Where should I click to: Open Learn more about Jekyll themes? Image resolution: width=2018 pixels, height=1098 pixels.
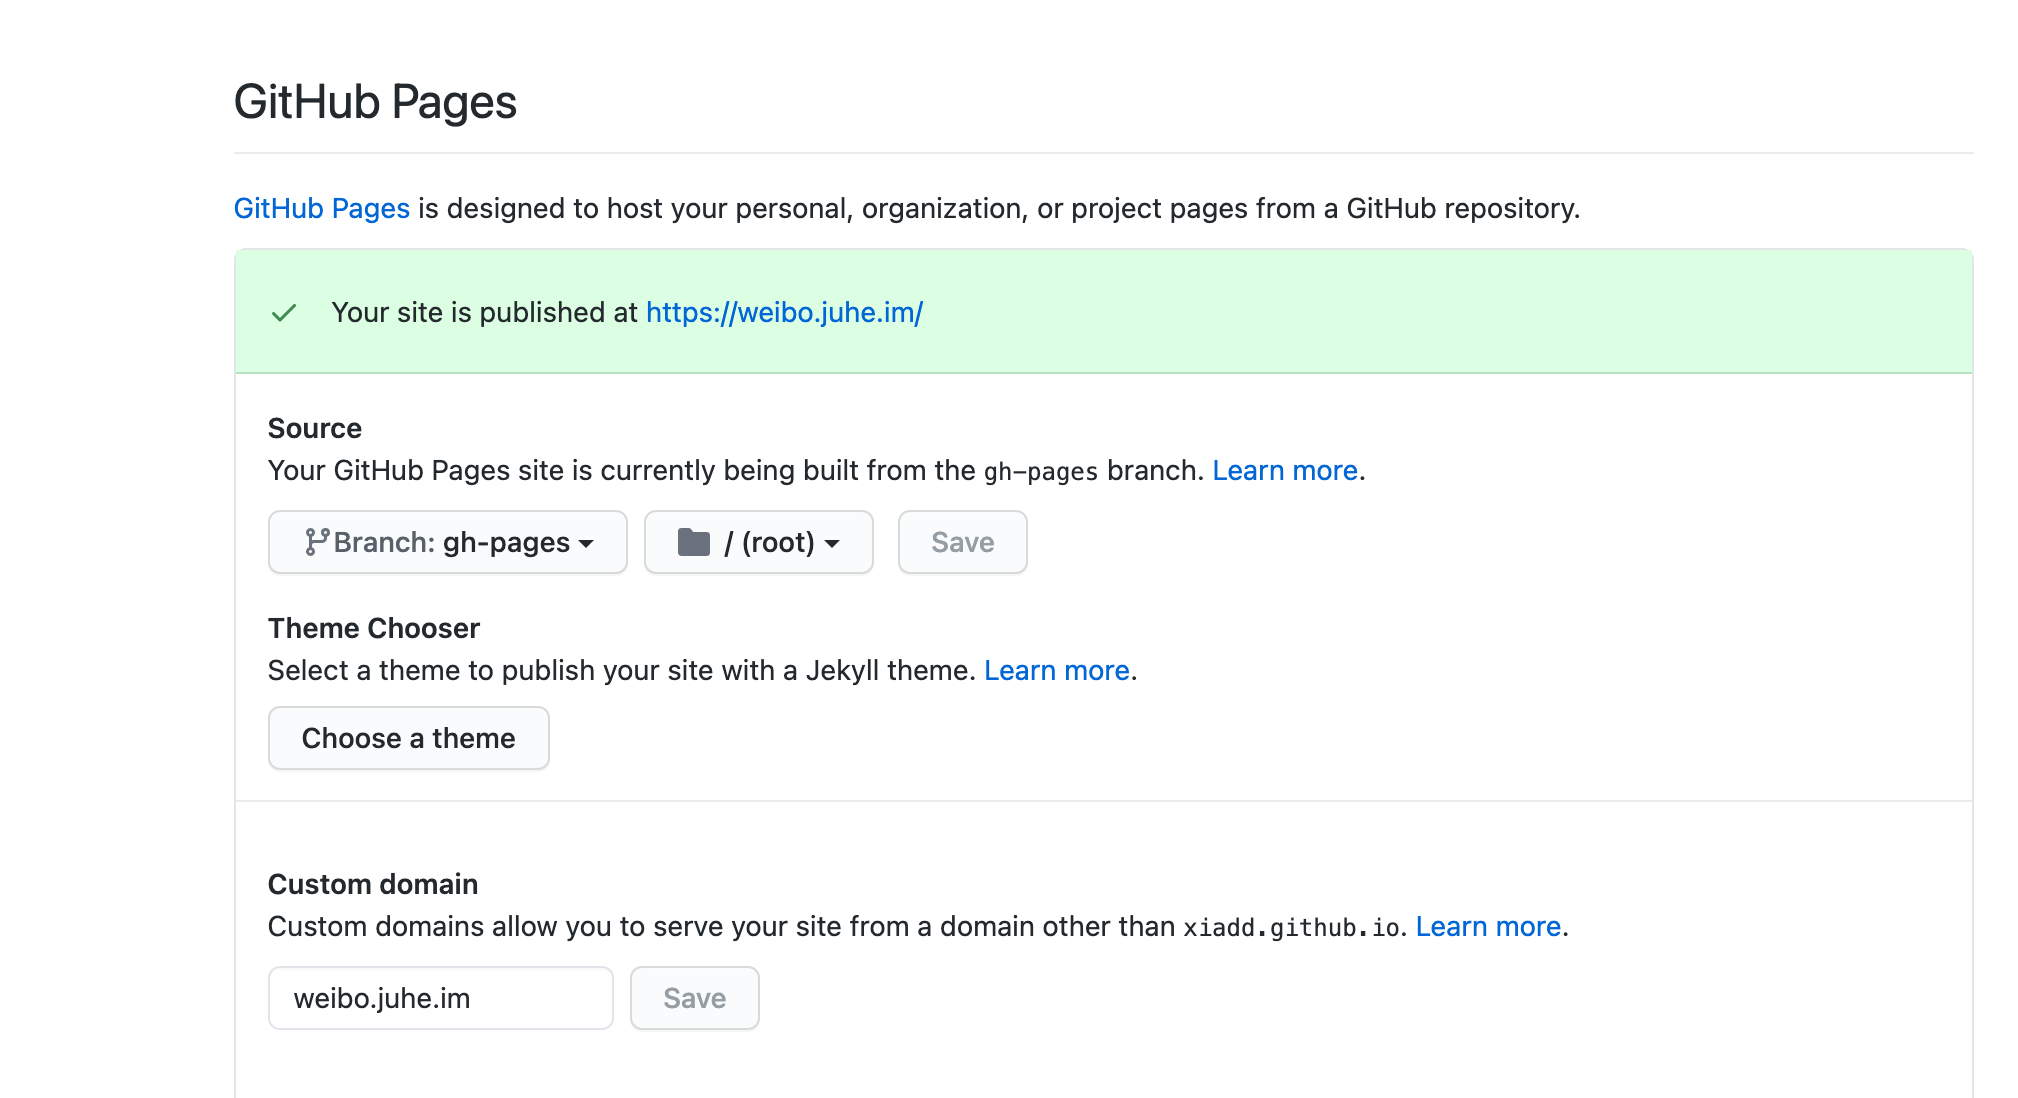pyautogui.click(x=1056, y=670)
